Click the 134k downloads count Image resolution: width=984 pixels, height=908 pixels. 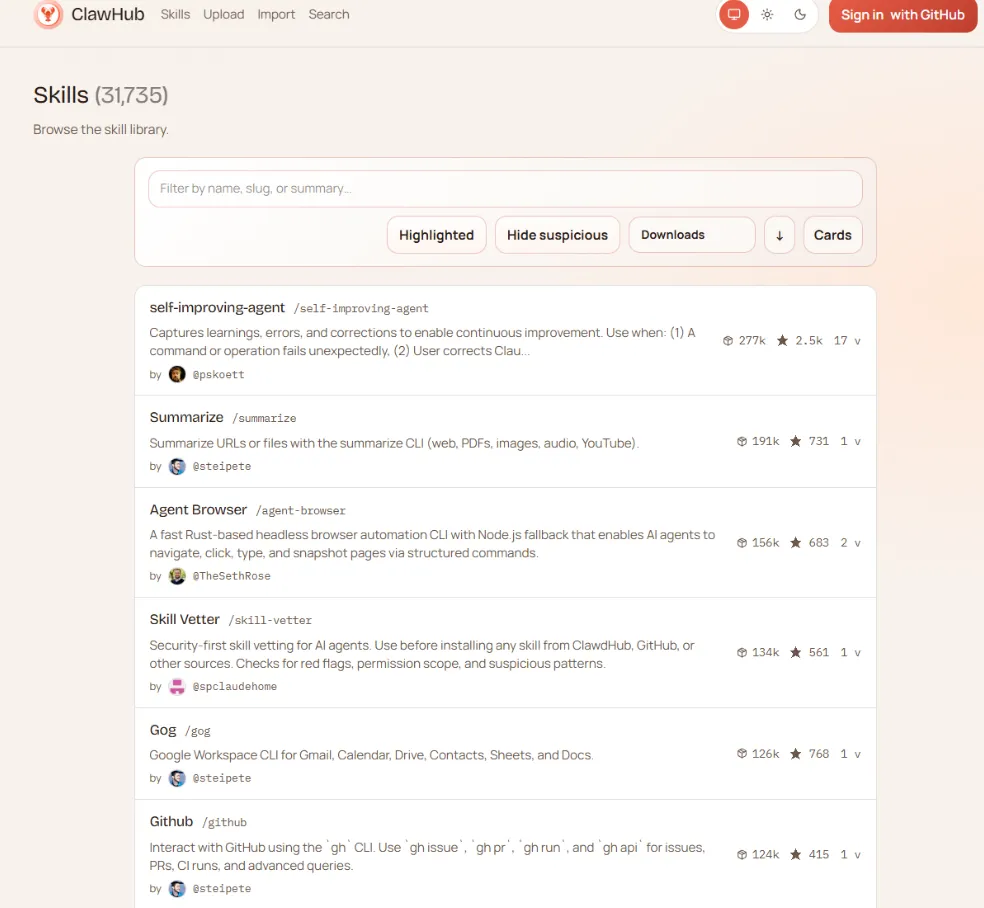click(x=766, y=653)
